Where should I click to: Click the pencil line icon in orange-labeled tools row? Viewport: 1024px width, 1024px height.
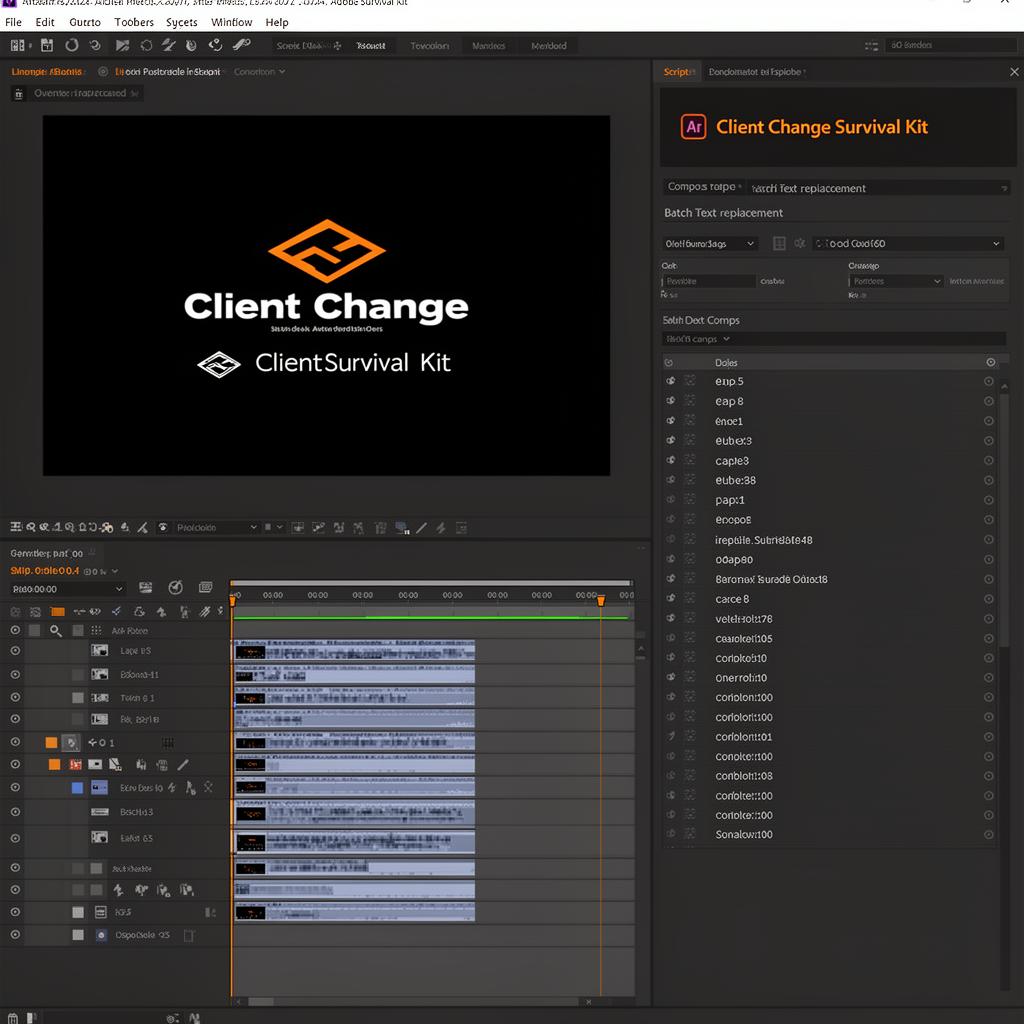click(184, 764)
